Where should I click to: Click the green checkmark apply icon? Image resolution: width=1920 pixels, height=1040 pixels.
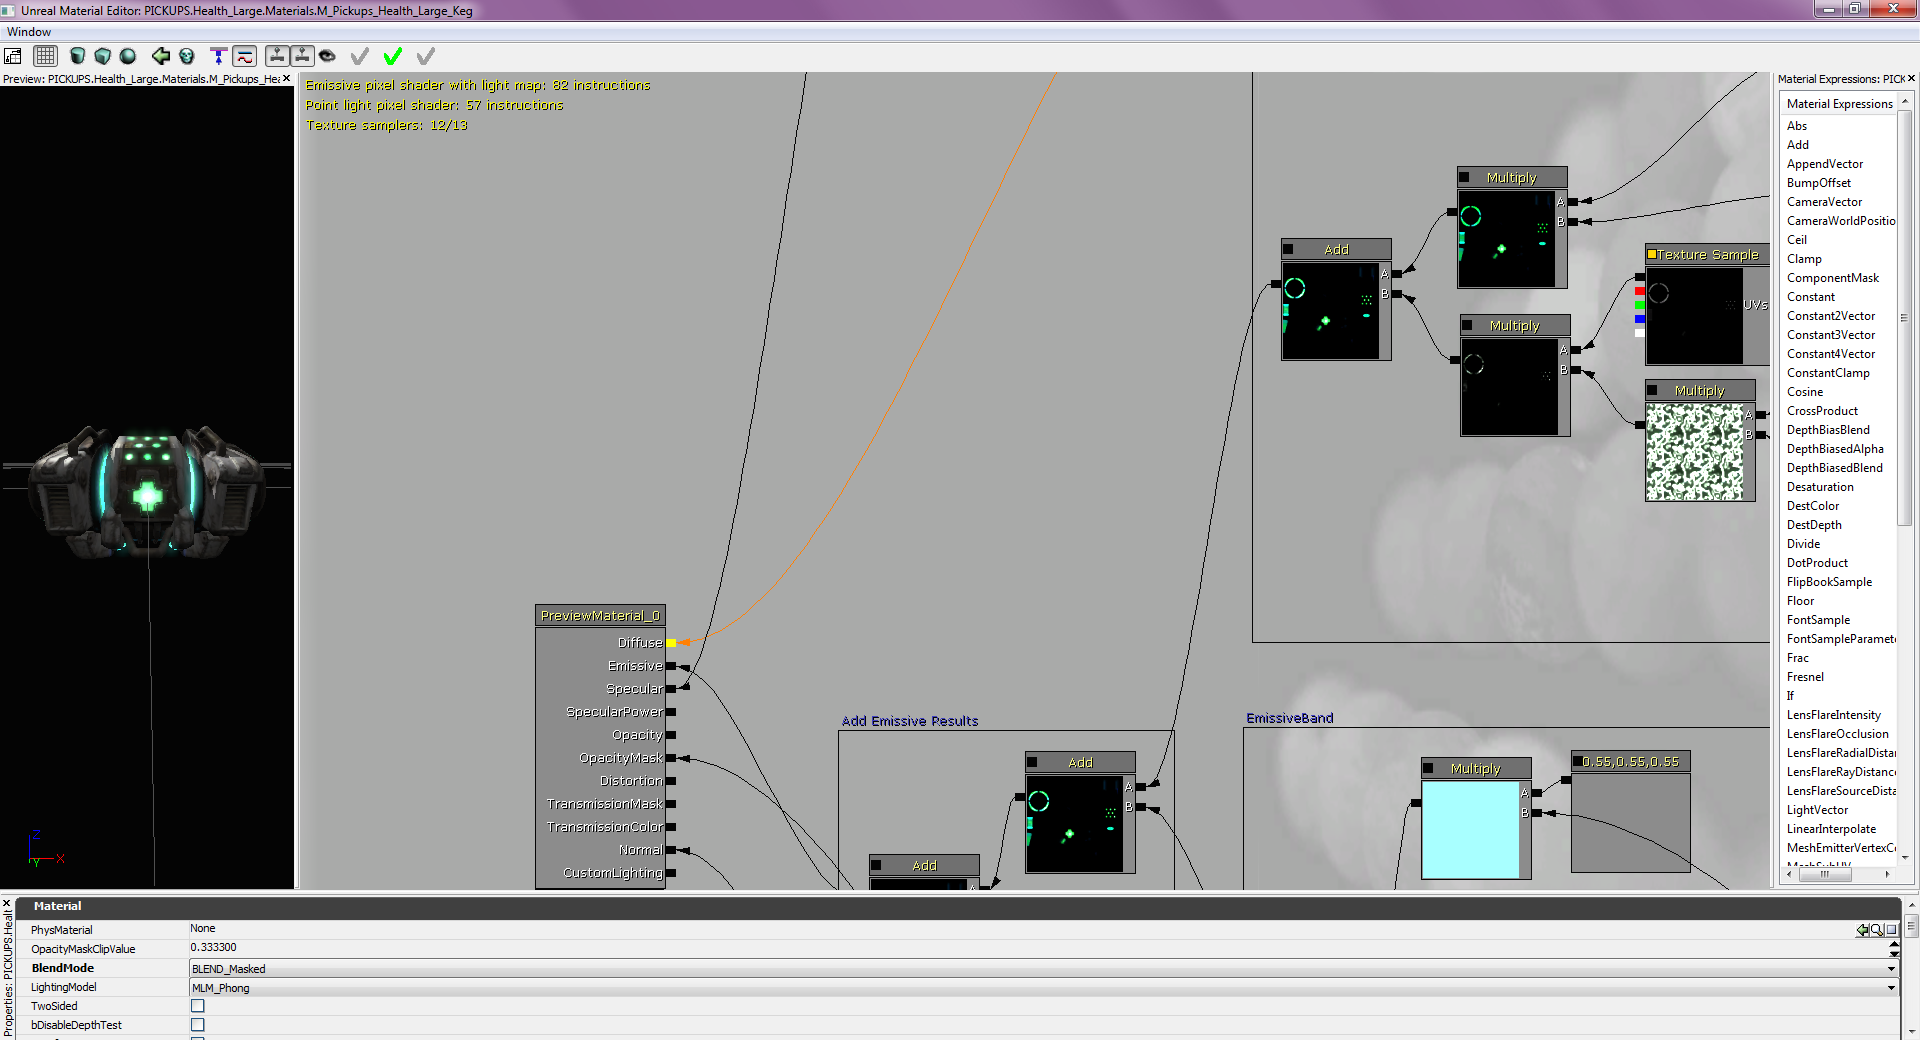[x=393, y=56]
